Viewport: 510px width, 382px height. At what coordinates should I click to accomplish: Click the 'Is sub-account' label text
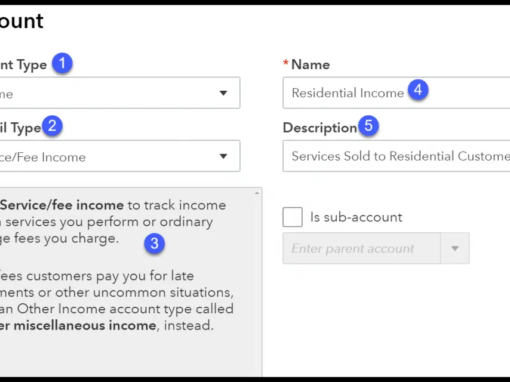pyautogui.click(x=356, y=217)
